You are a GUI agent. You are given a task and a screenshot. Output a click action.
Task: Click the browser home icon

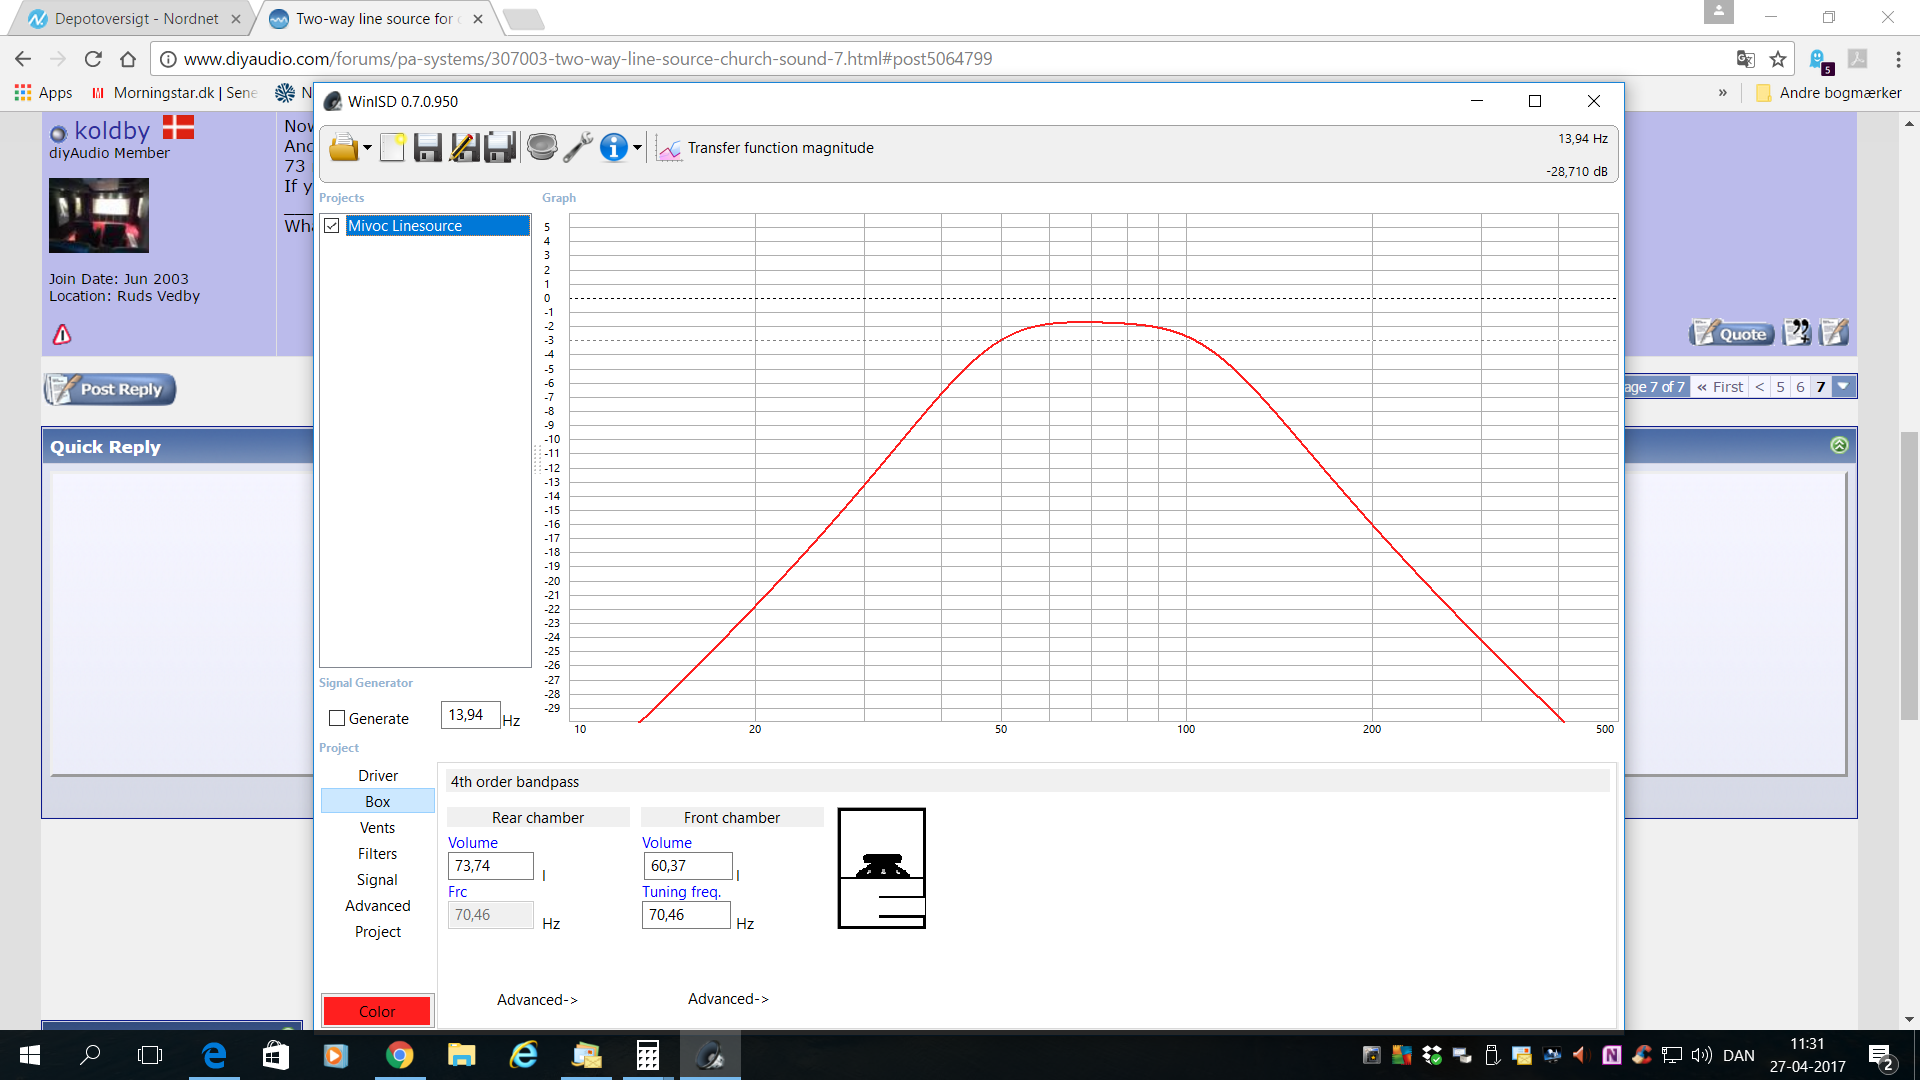point(128,59)
